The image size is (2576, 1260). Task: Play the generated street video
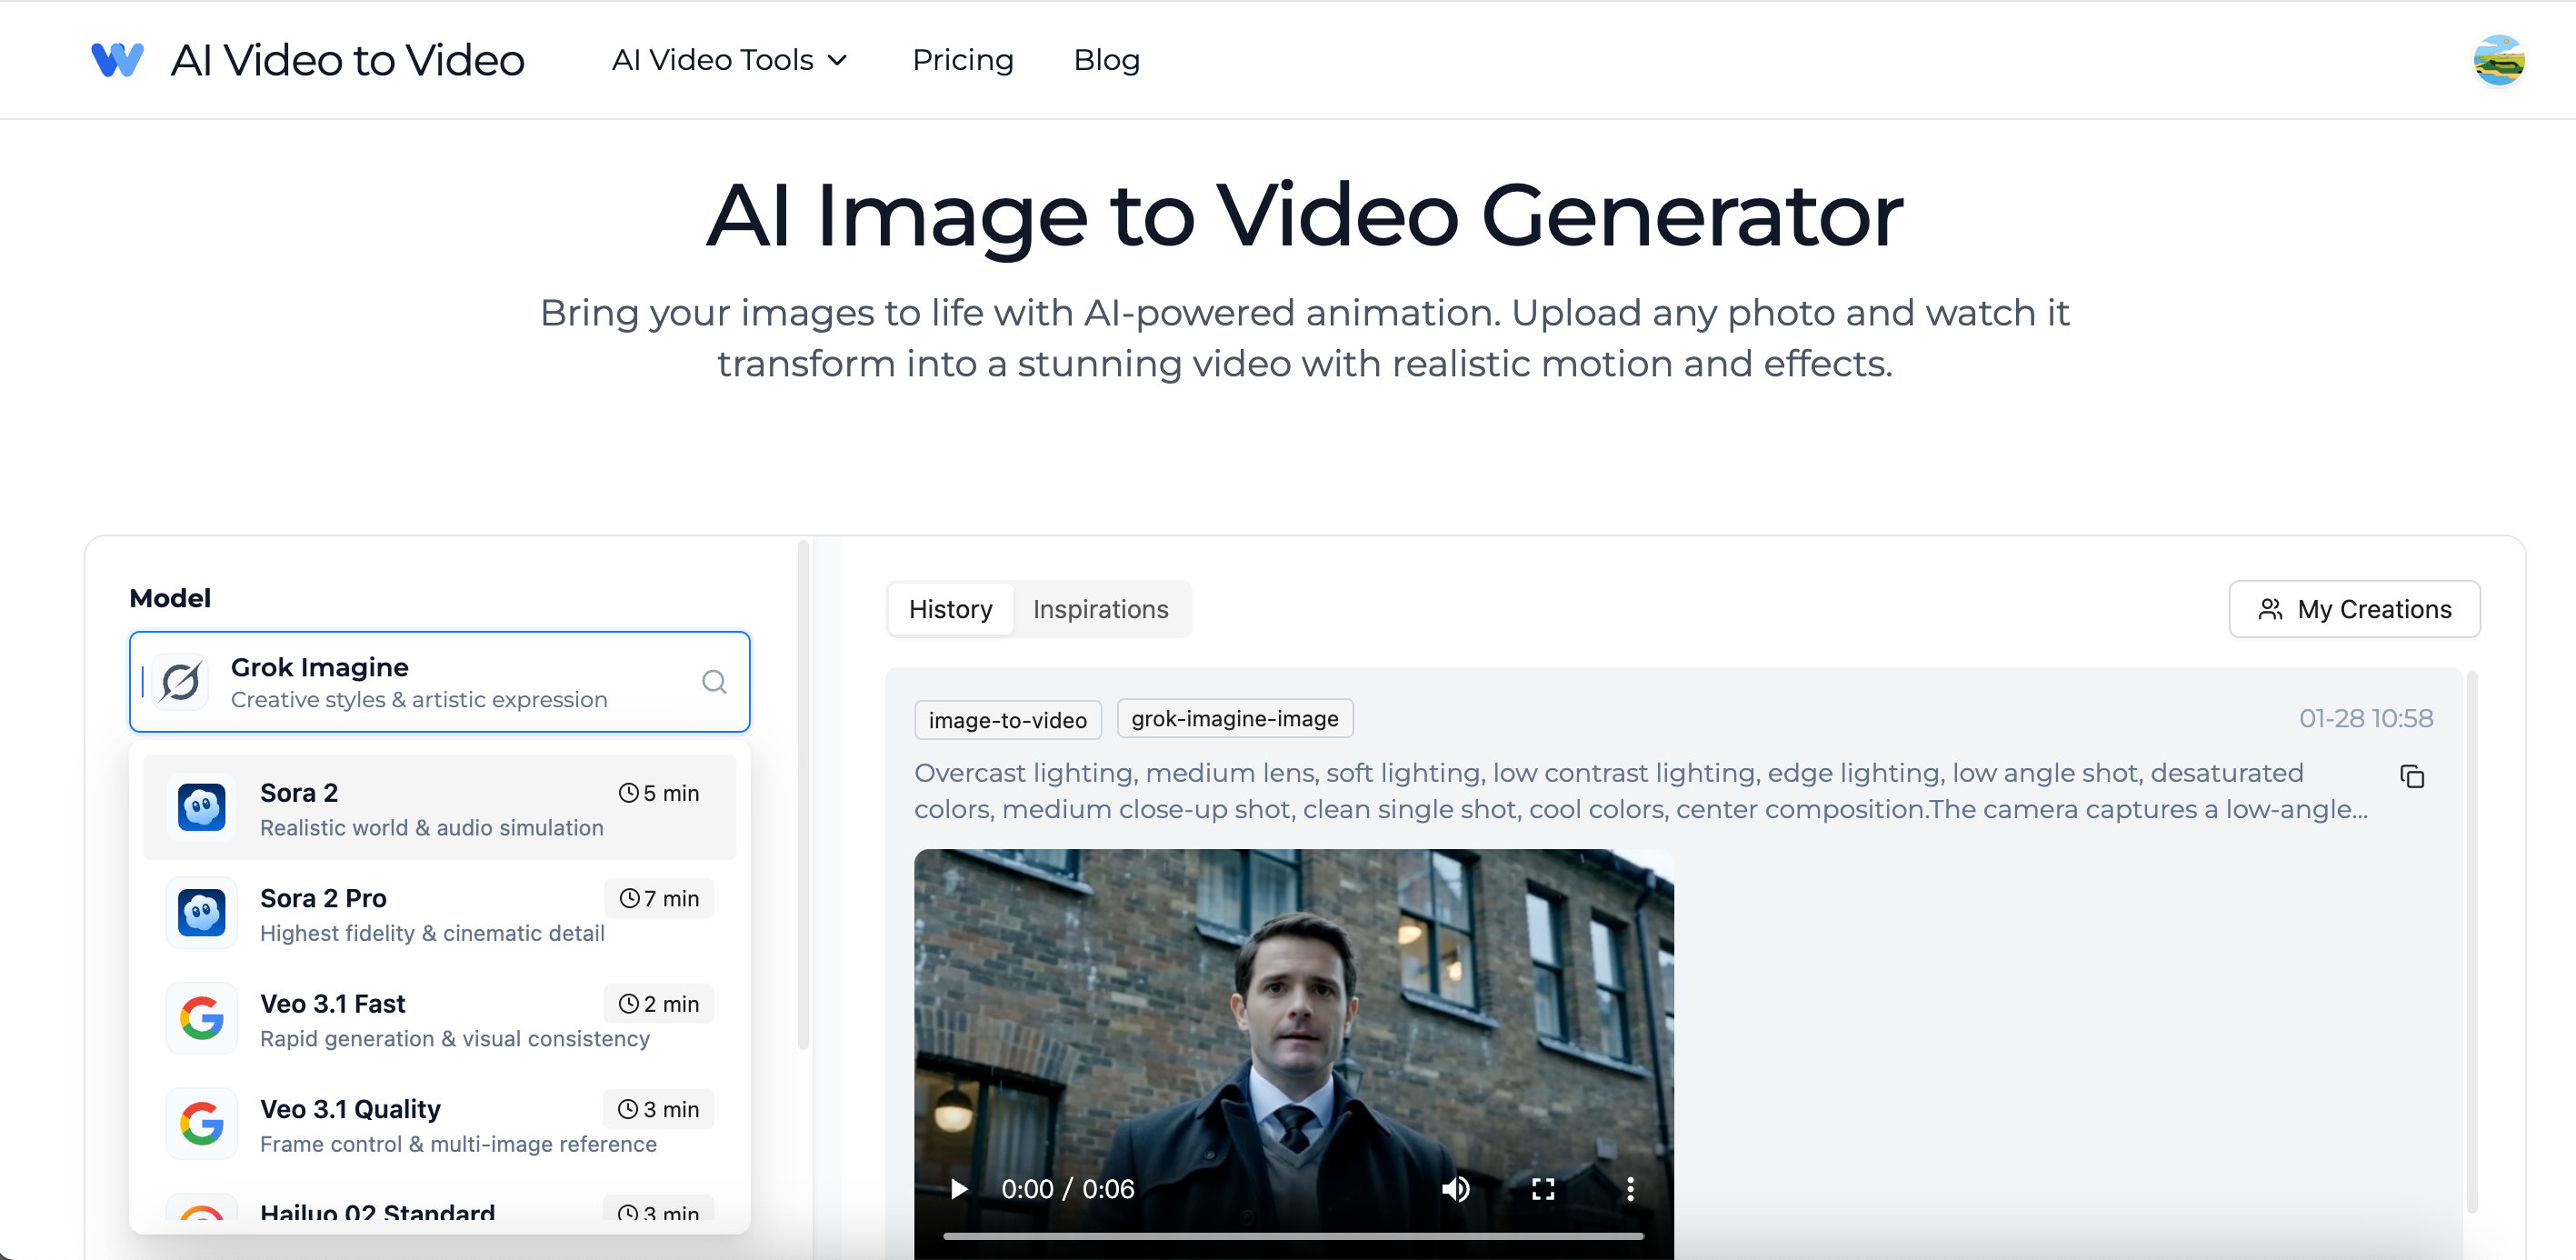(x=958, y=1188)
